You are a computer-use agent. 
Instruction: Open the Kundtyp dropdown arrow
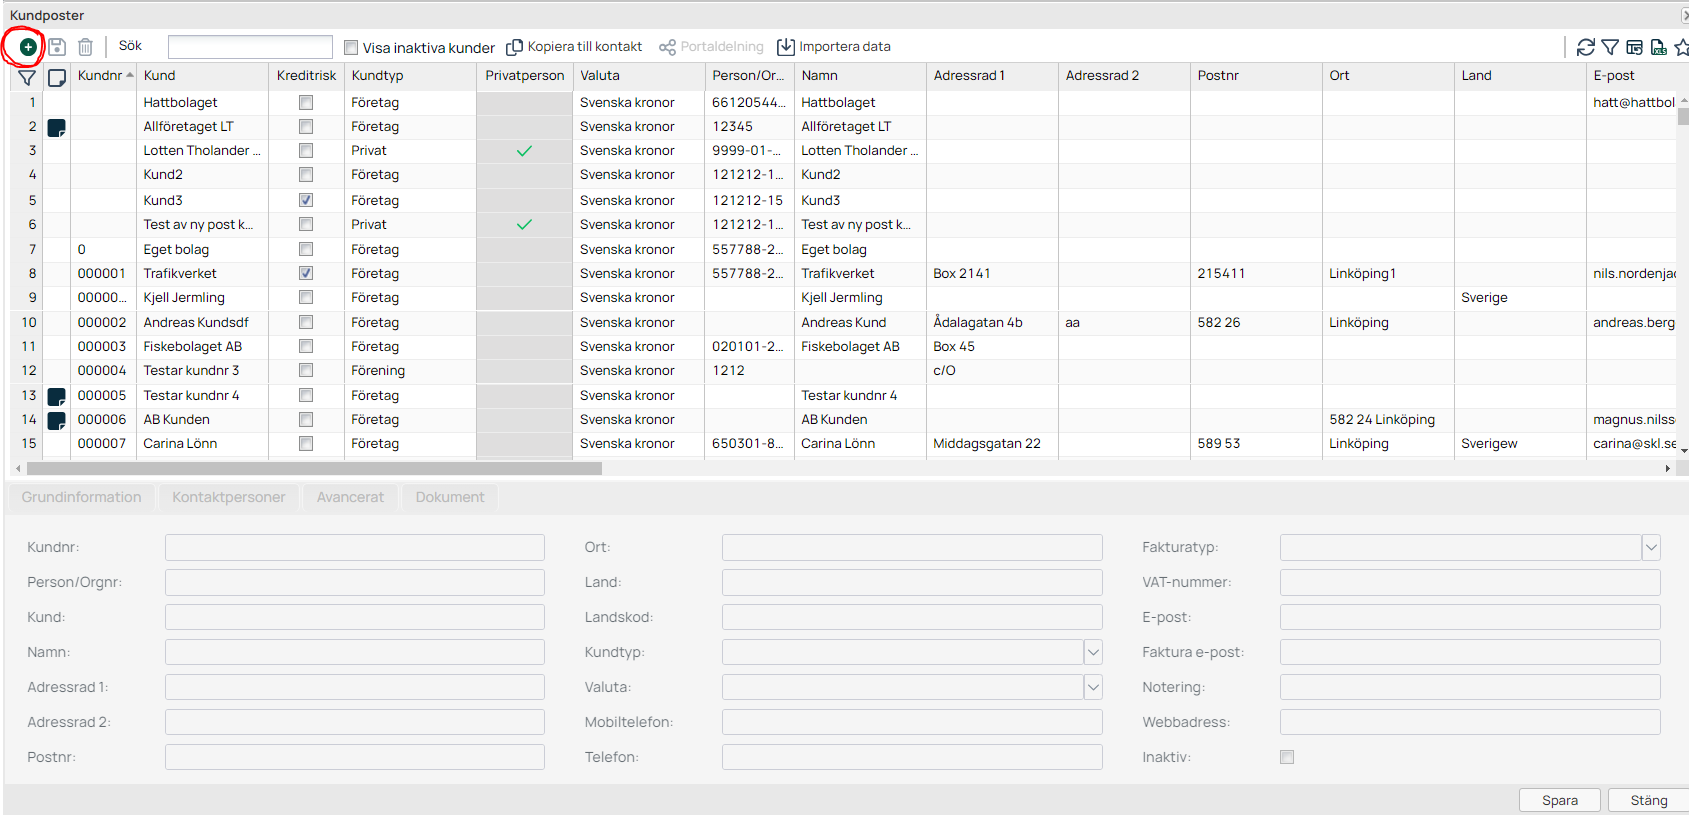click(x=1093, y=652)
